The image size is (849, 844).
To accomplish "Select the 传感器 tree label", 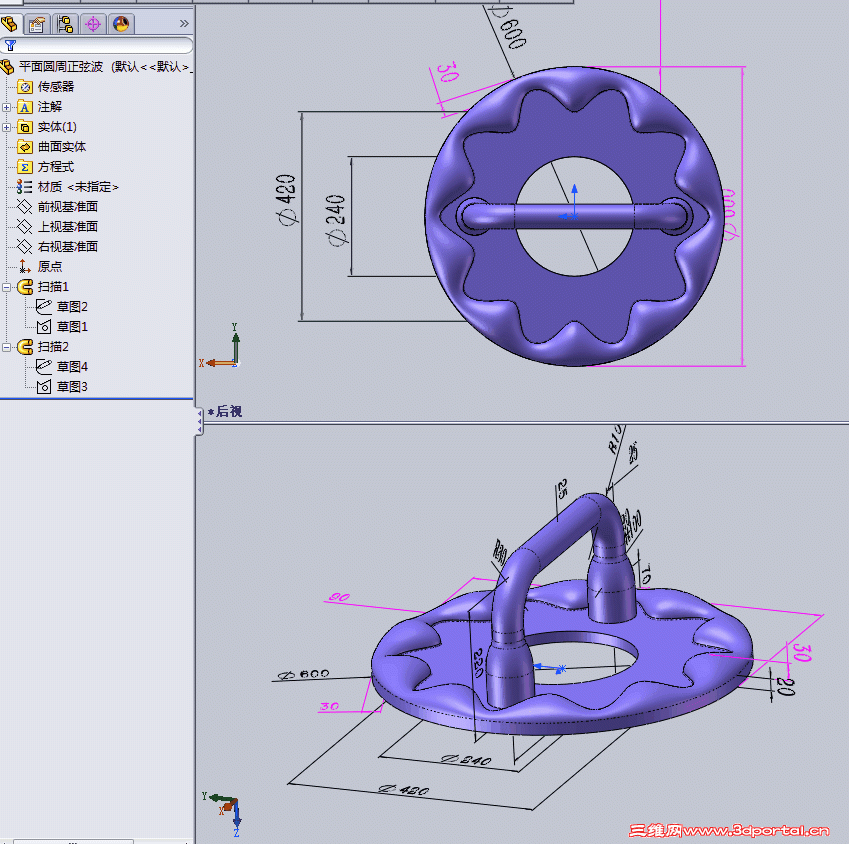I will coord(56,87).
